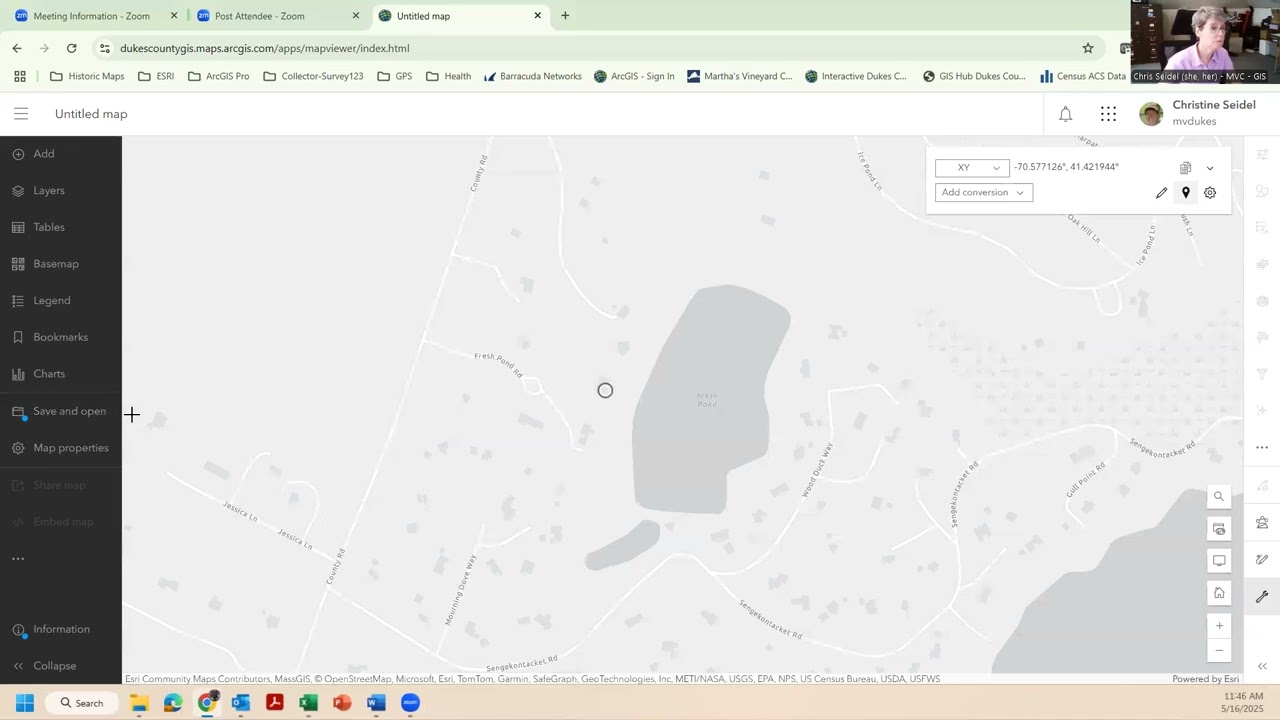This screenshot has width=1280, height=720.
Task: Open Map tools wrench in right toolbar
Action: (x=1262, y=597)
